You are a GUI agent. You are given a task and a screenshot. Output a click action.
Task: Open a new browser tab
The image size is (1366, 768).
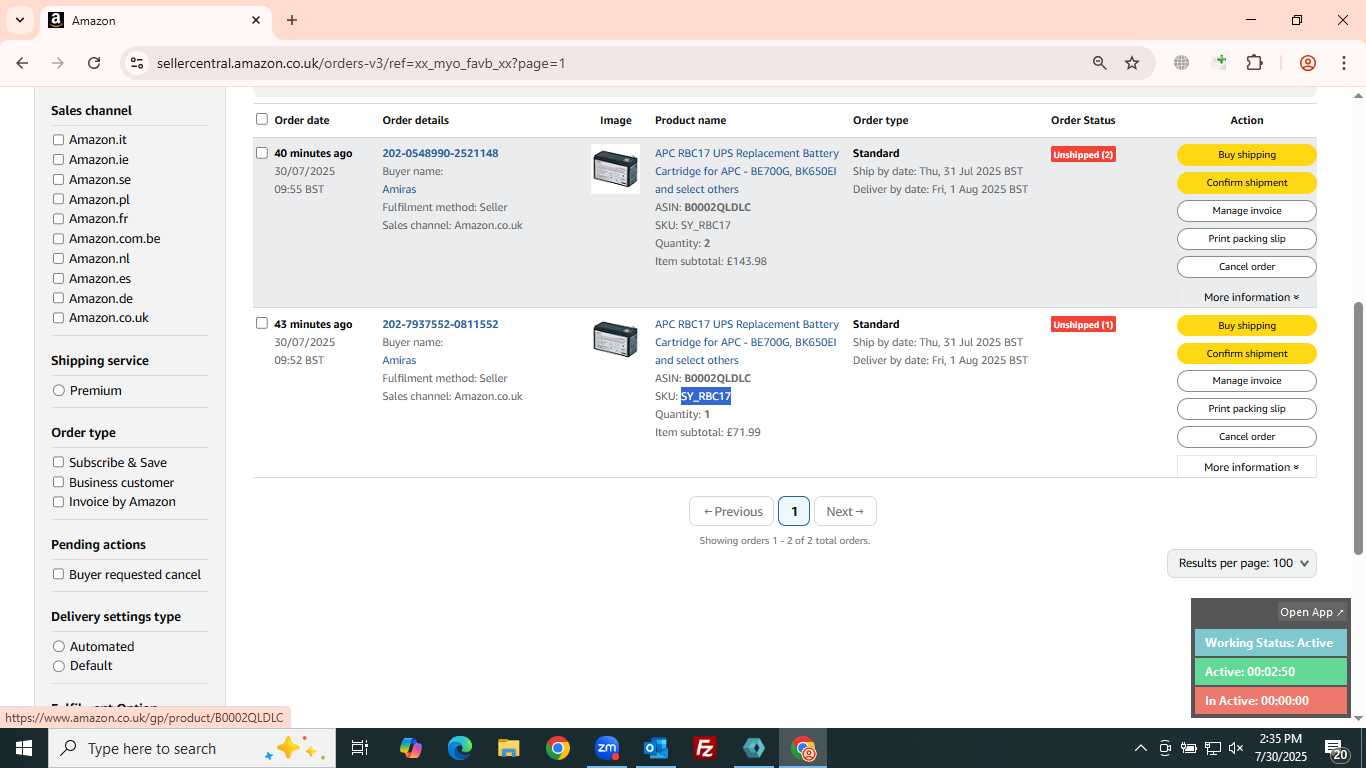[292, 20]
